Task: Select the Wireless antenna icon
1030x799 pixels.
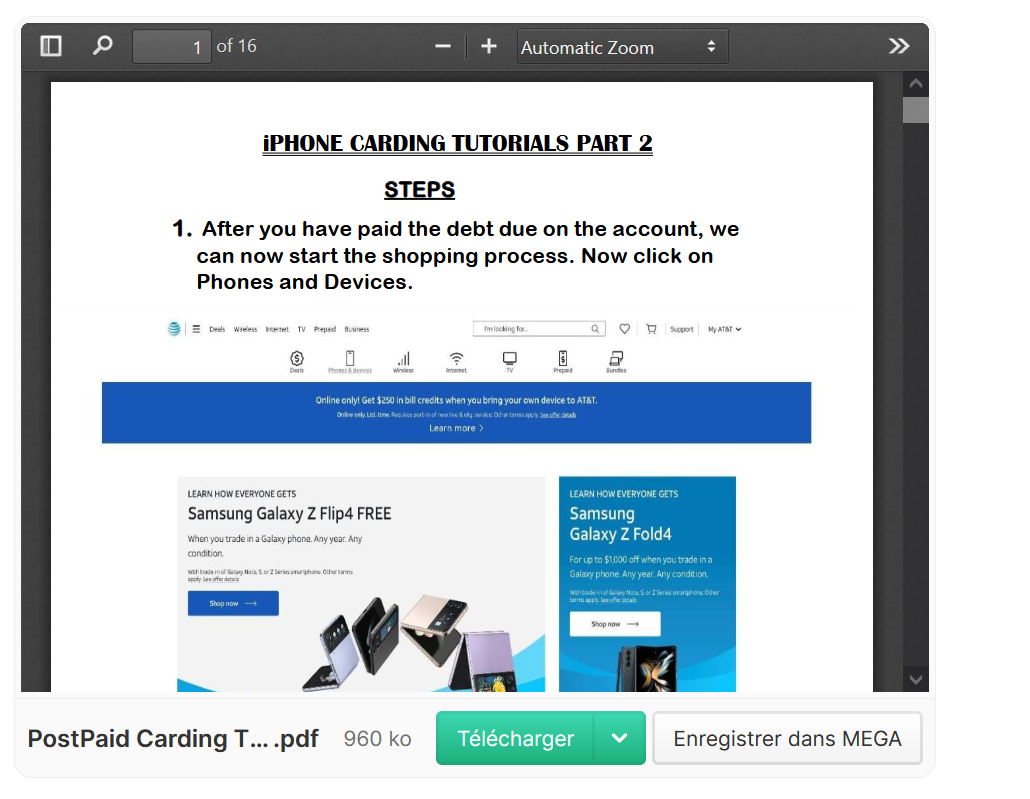Action: [x=403, y=360]
